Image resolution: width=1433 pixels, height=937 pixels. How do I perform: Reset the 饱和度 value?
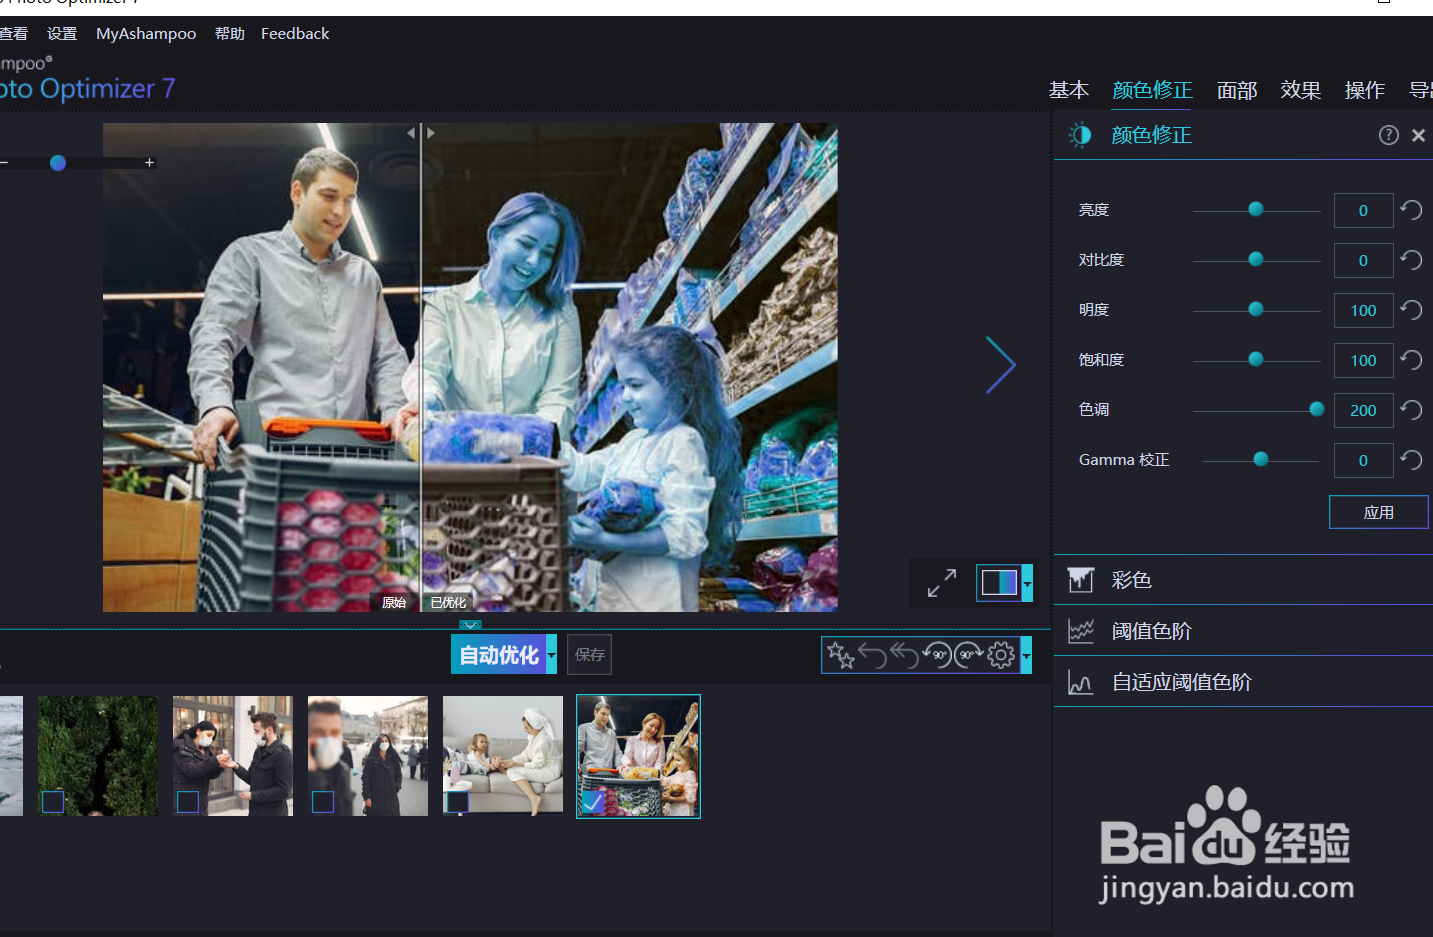[1411, 360]
